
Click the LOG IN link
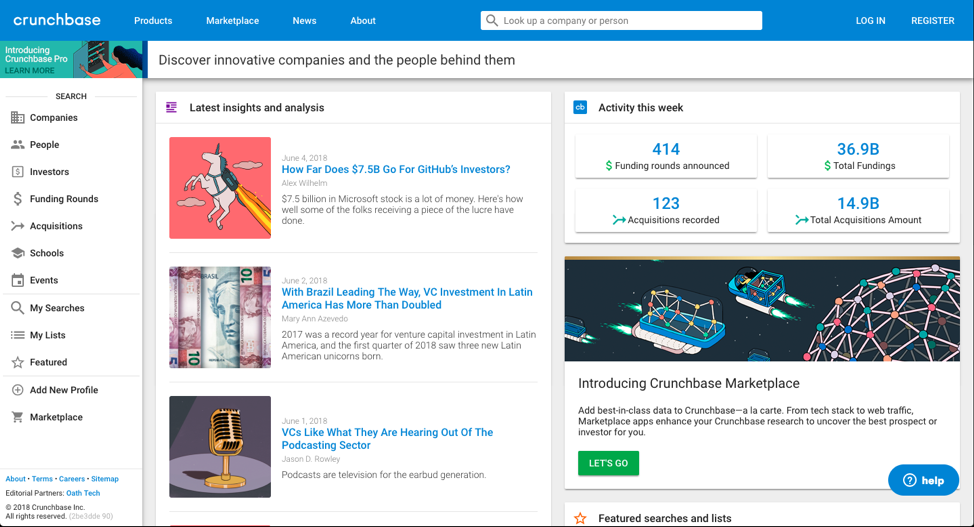point(870,21)
